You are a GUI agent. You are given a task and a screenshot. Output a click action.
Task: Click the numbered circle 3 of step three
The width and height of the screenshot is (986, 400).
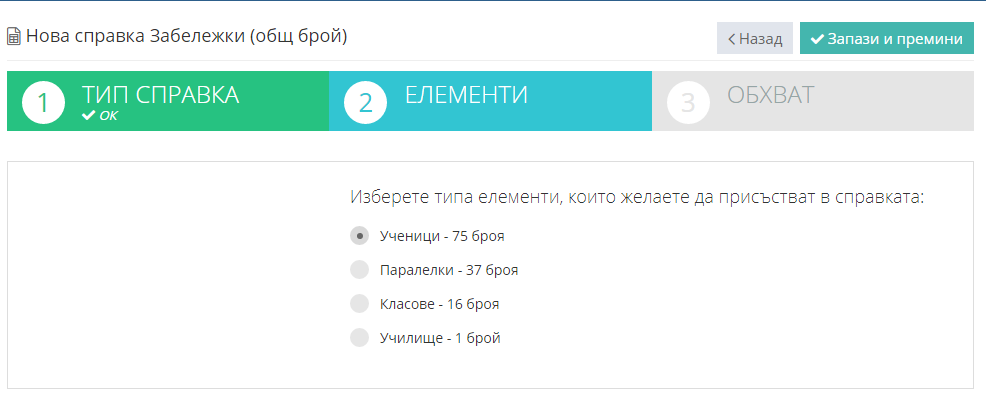tap(688, 102)
